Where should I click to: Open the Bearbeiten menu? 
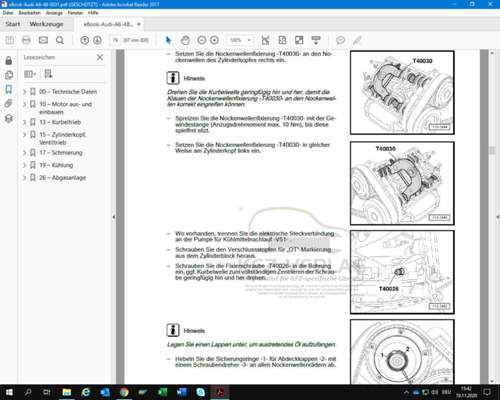[x=30, y=13]
